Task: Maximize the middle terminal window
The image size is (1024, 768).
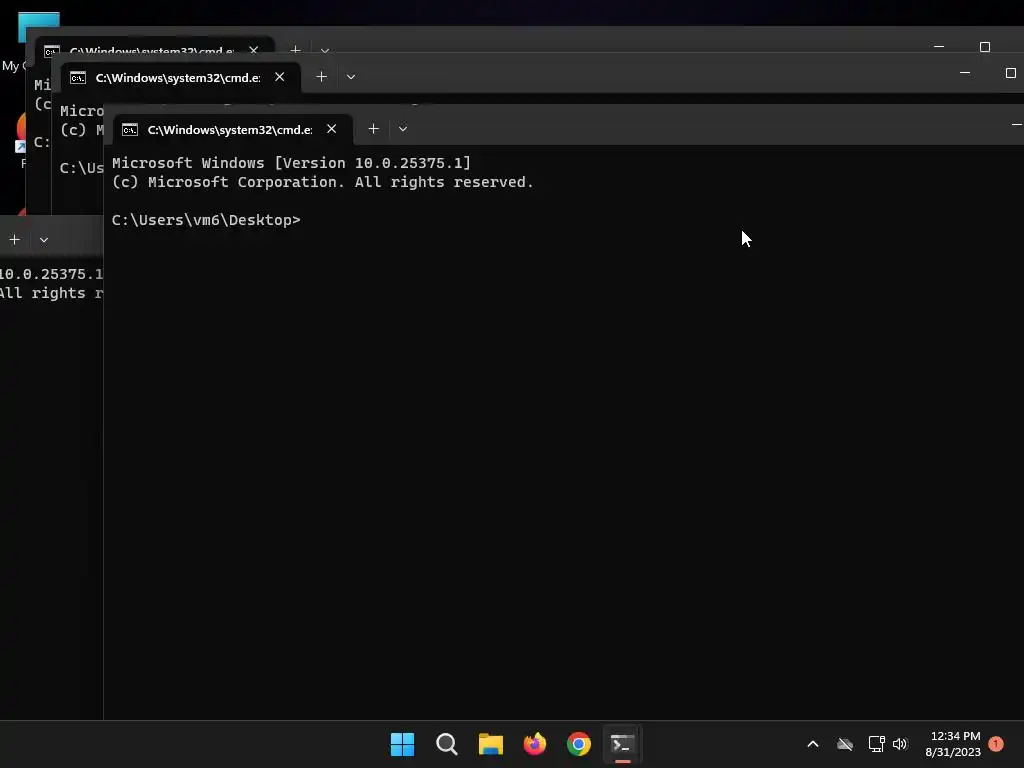Action: 1010,72
